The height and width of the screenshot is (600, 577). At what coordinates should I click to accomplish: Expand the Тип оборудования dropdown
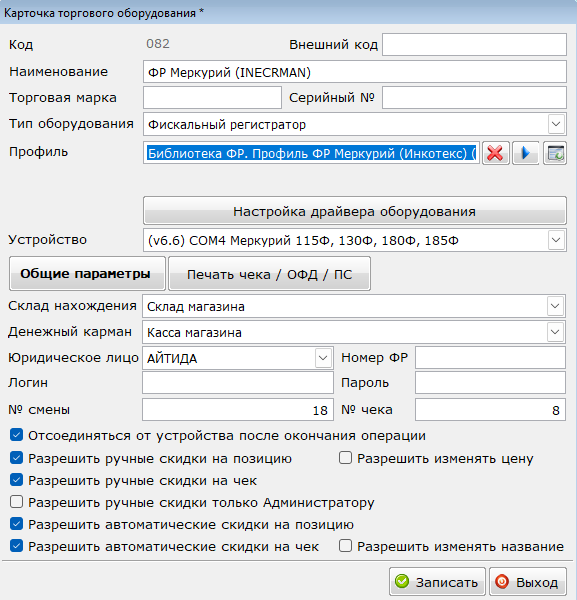point(556,124)
